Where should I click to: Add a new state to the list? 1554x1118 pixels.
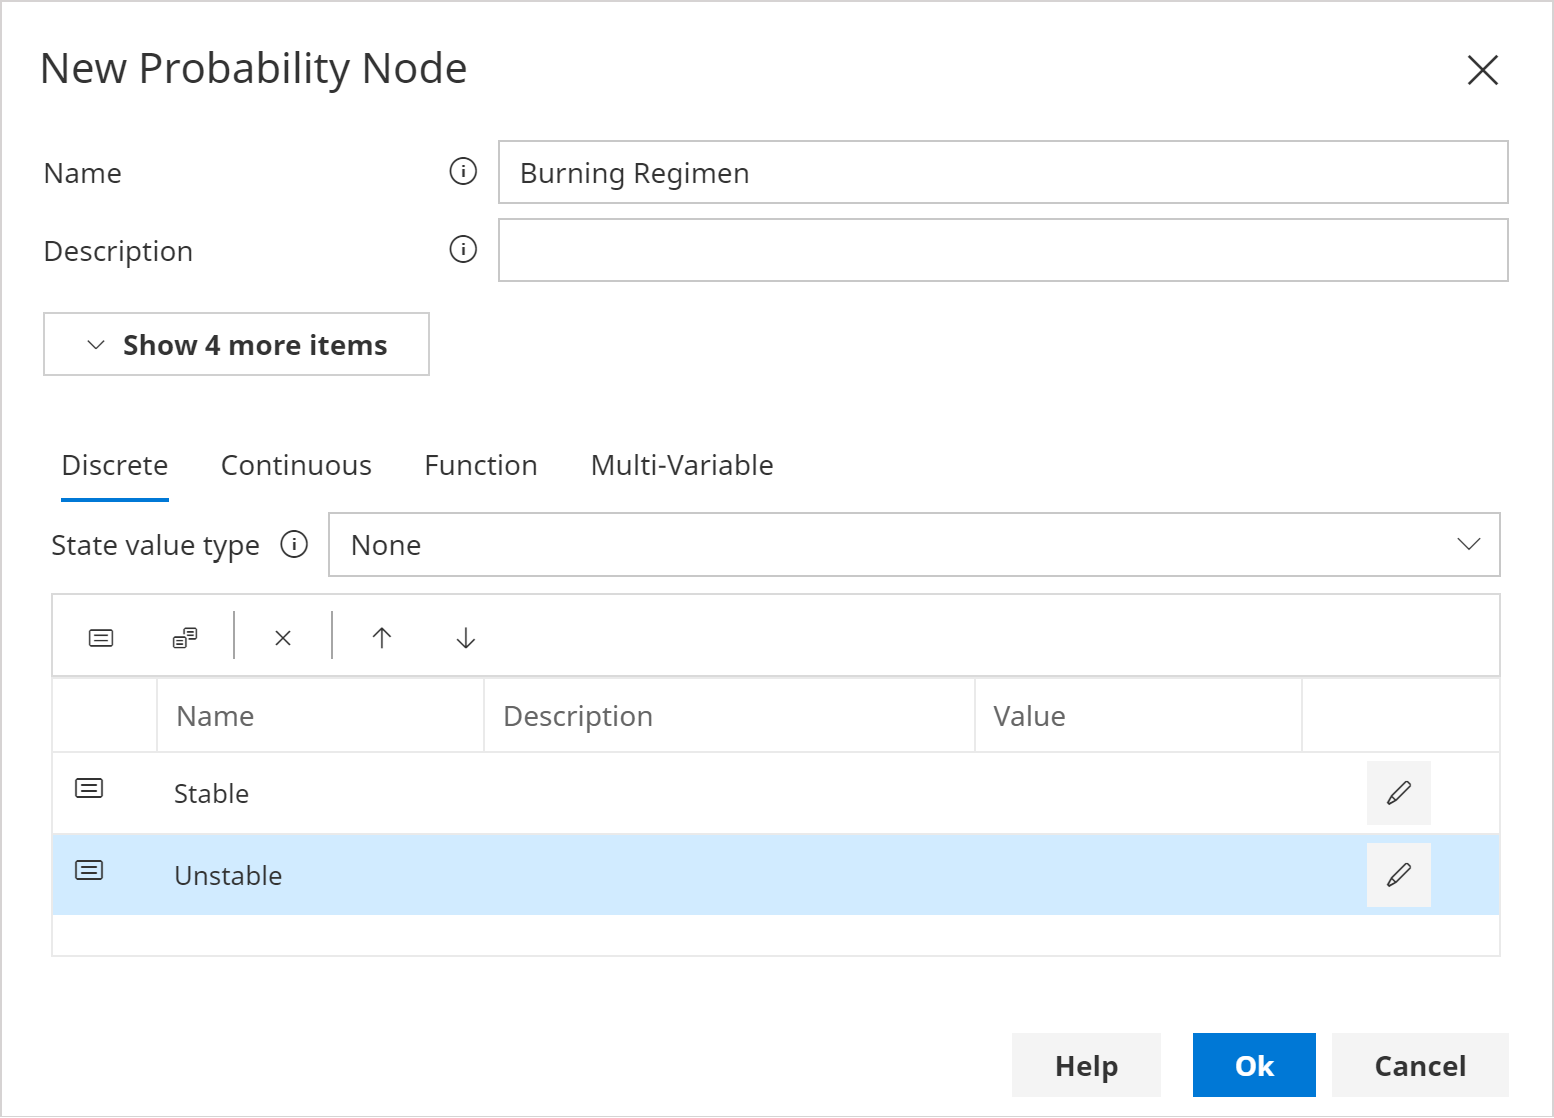[x=100, y=636]
